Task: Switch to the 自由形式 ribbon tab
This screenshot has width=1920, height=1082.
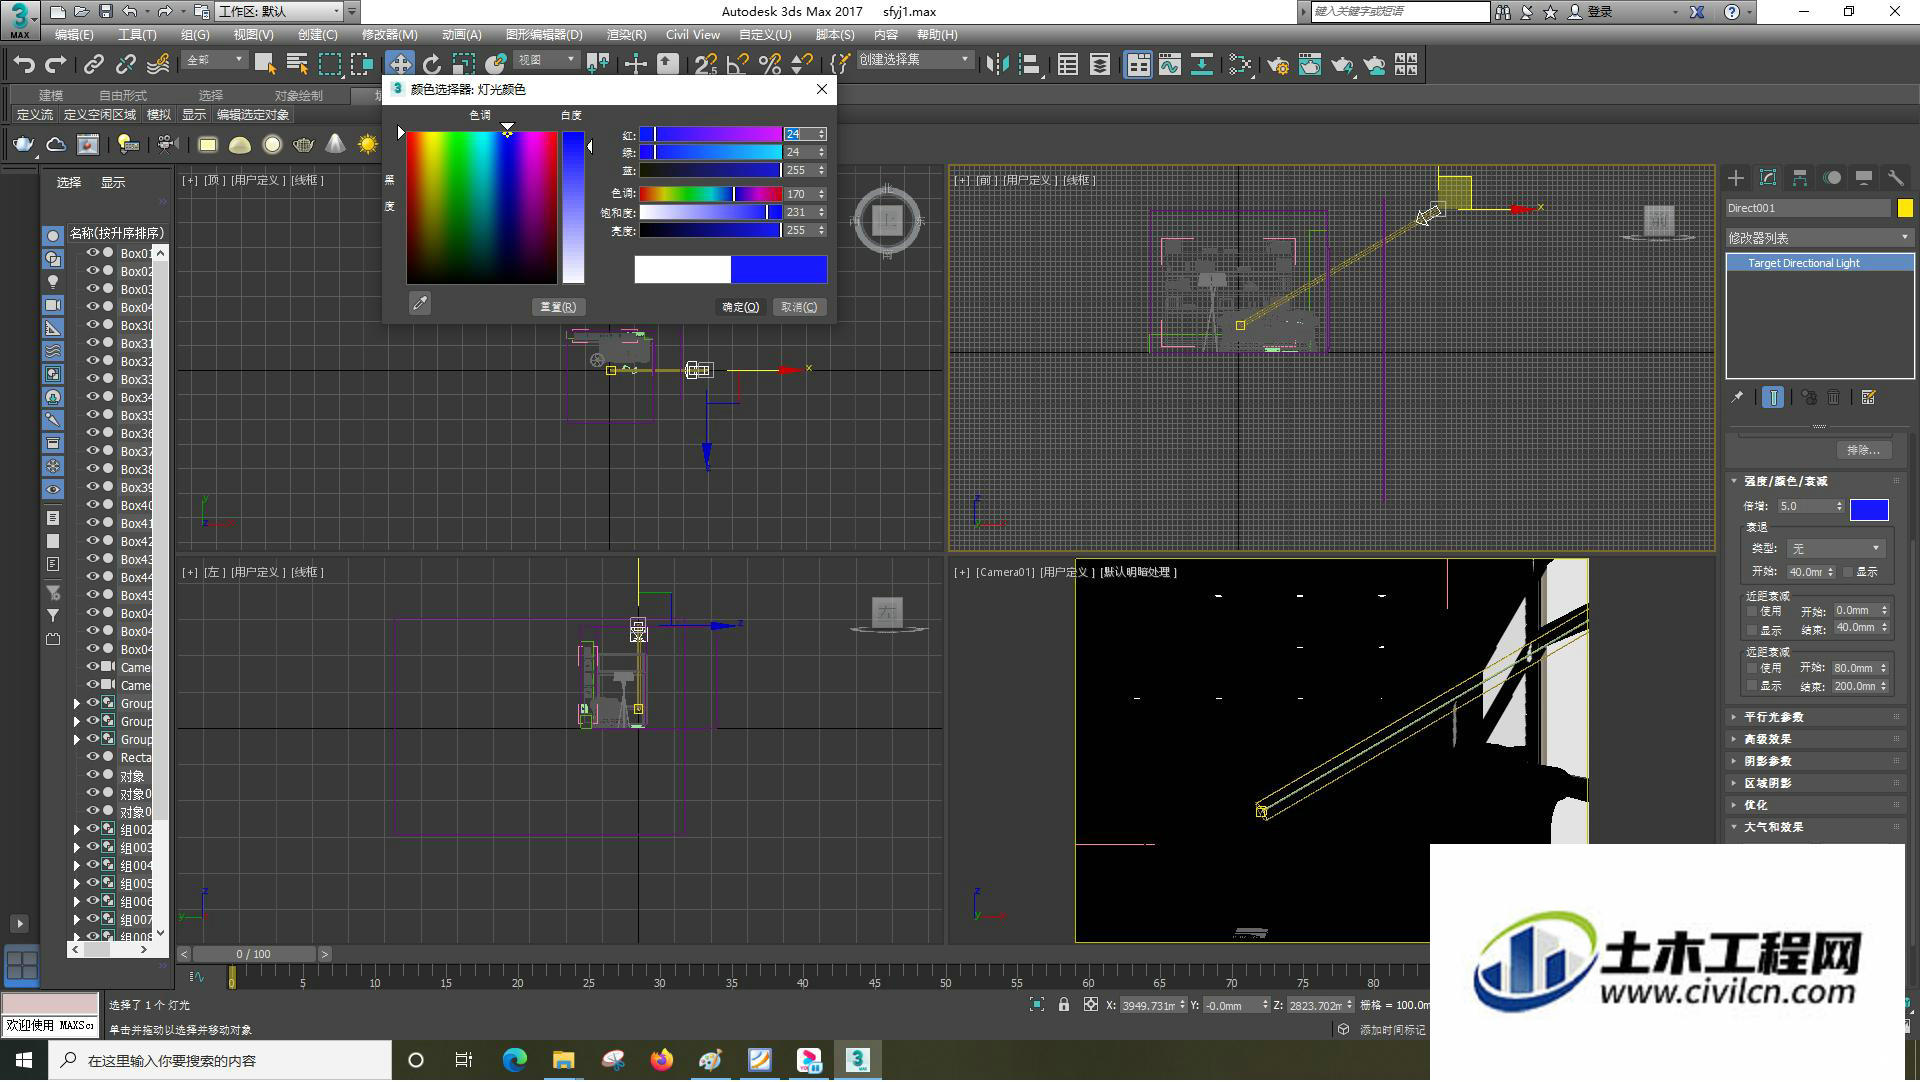Action: 122,96
